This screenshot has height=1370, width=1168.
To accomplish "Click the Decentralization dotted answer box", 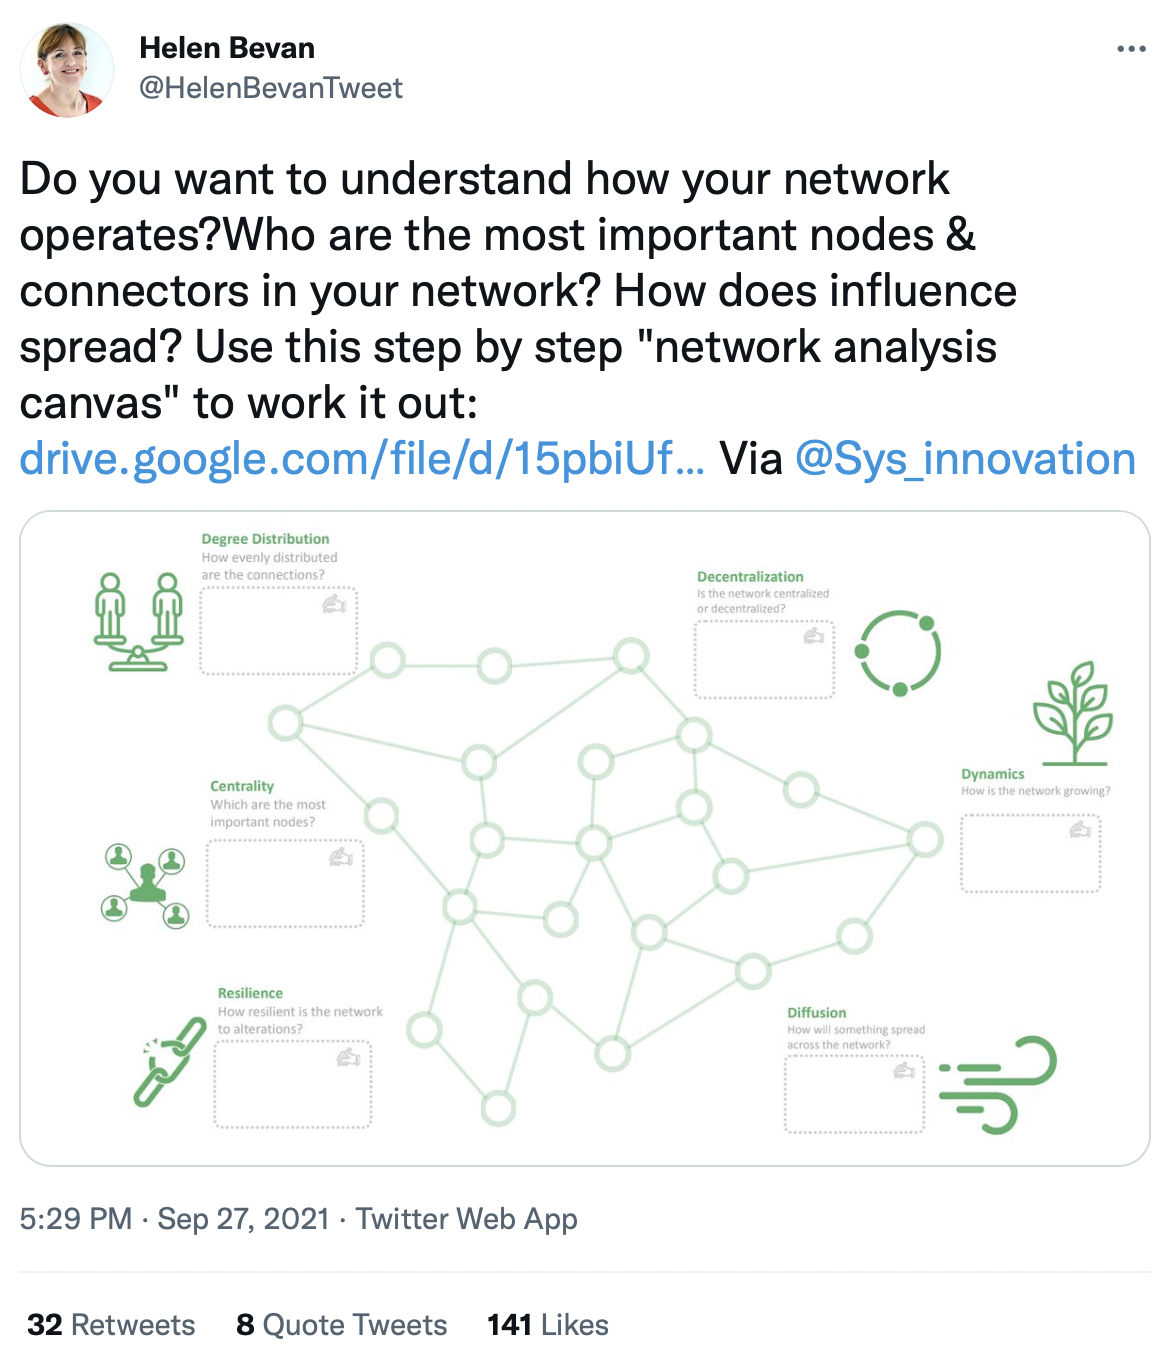I will 765,660.
